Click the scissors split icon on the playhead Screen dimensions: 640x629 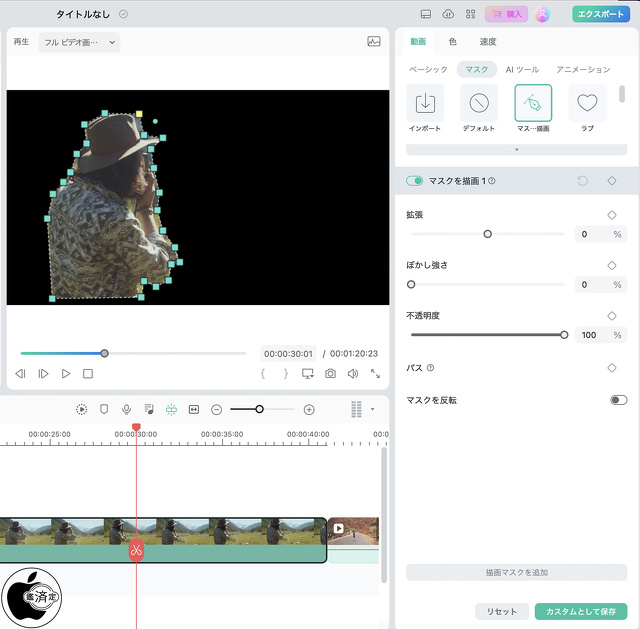coord(137,550)
